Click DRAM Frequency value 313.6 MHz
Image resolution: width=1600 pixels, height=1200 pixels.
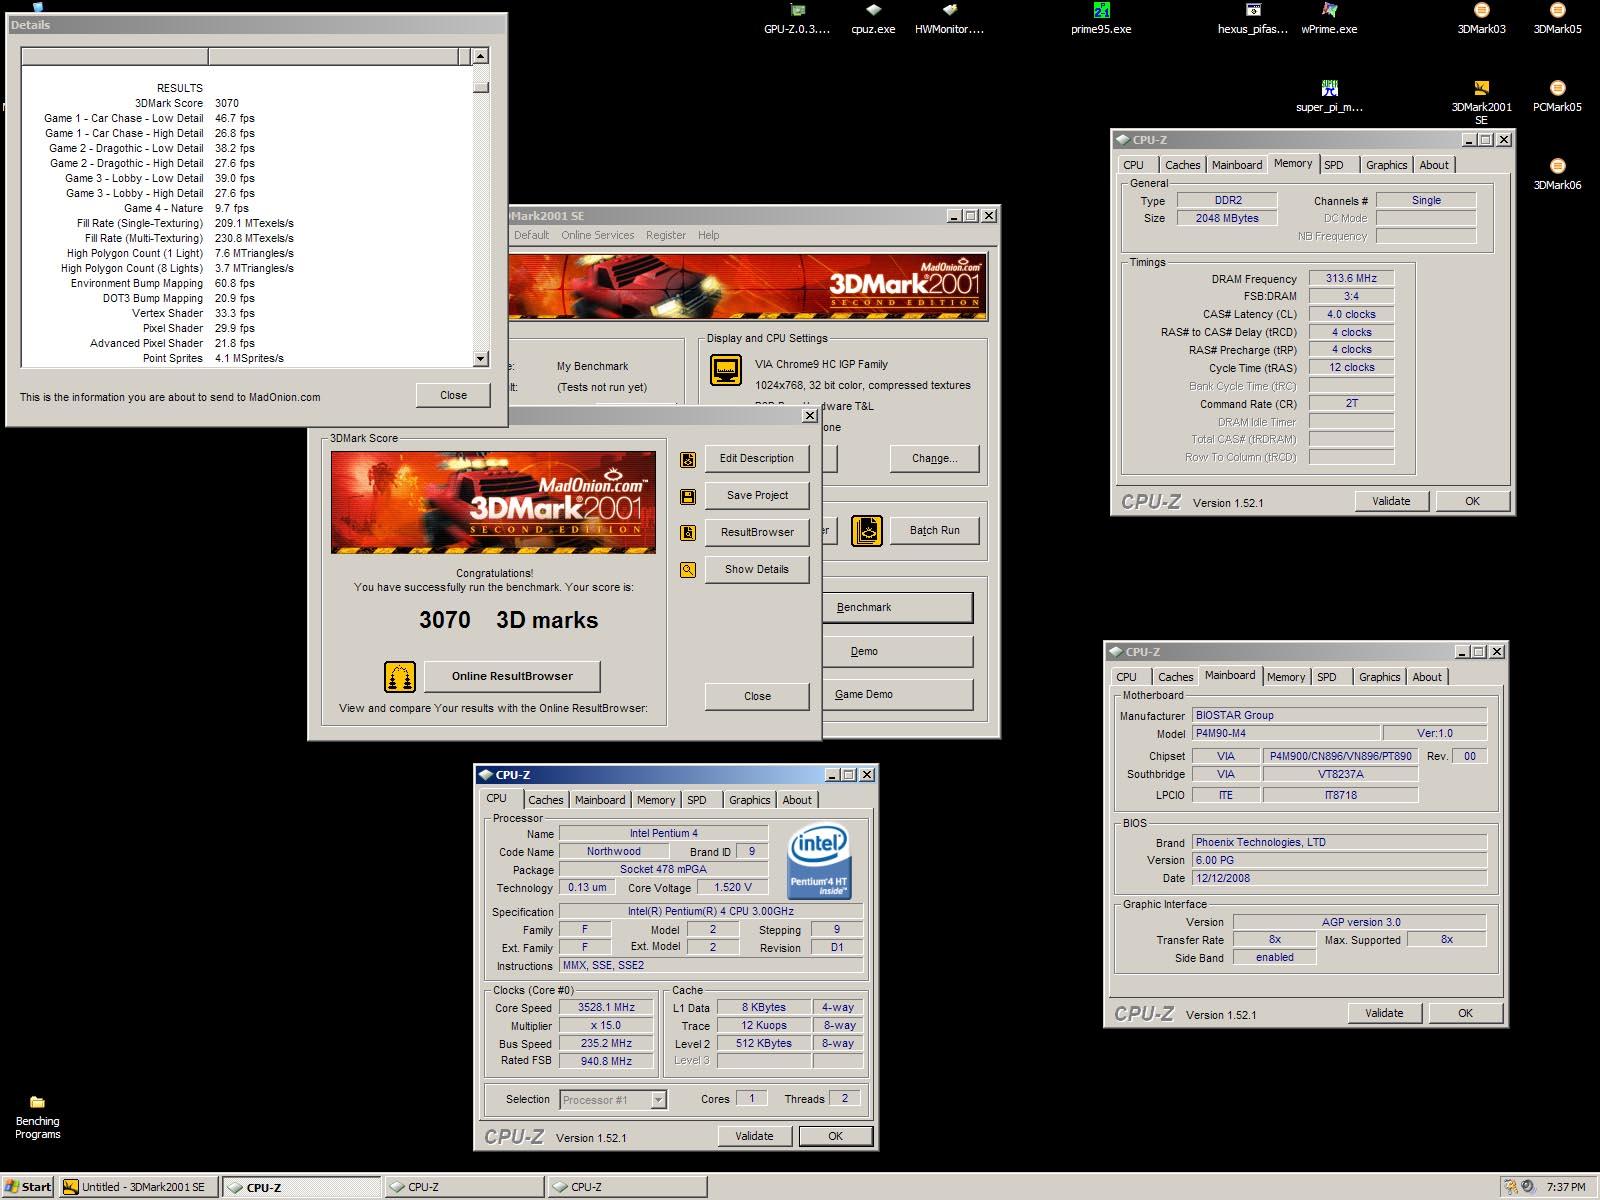click(x=1351, y=278)
